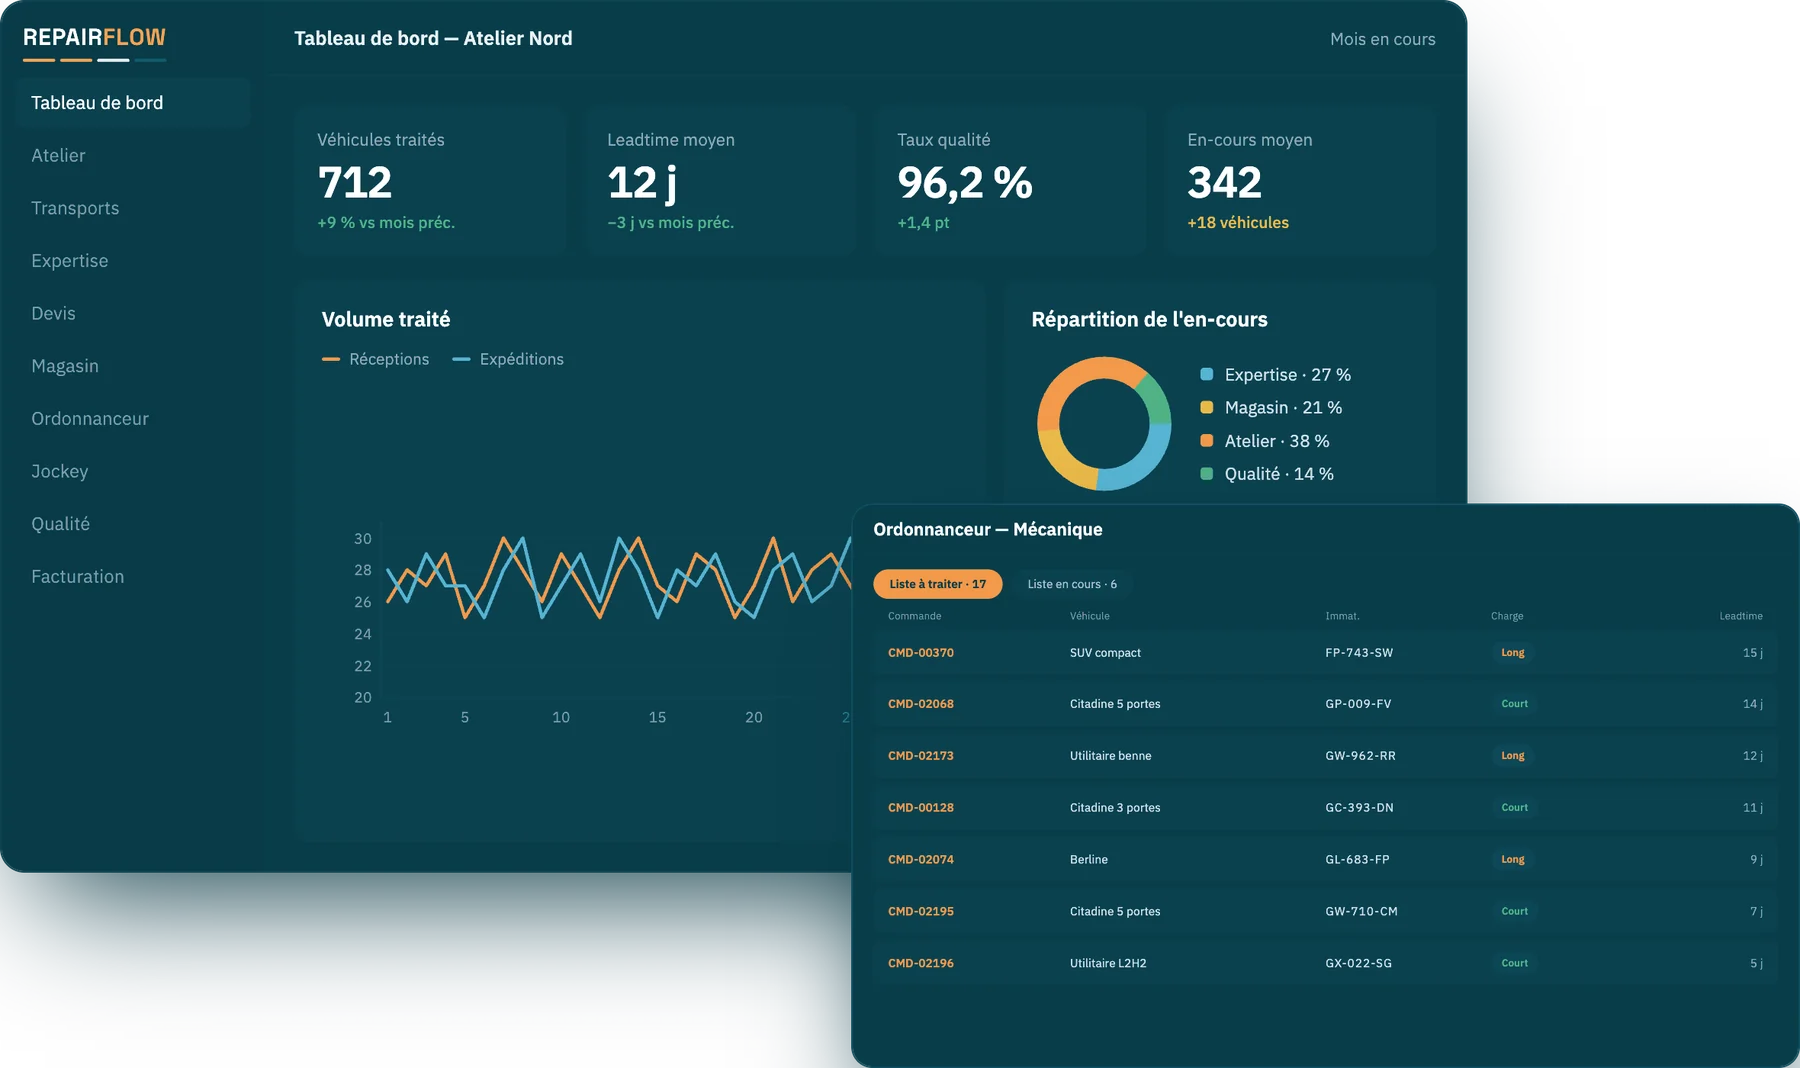Sort by Commande column header

click(x=914, y=616)
